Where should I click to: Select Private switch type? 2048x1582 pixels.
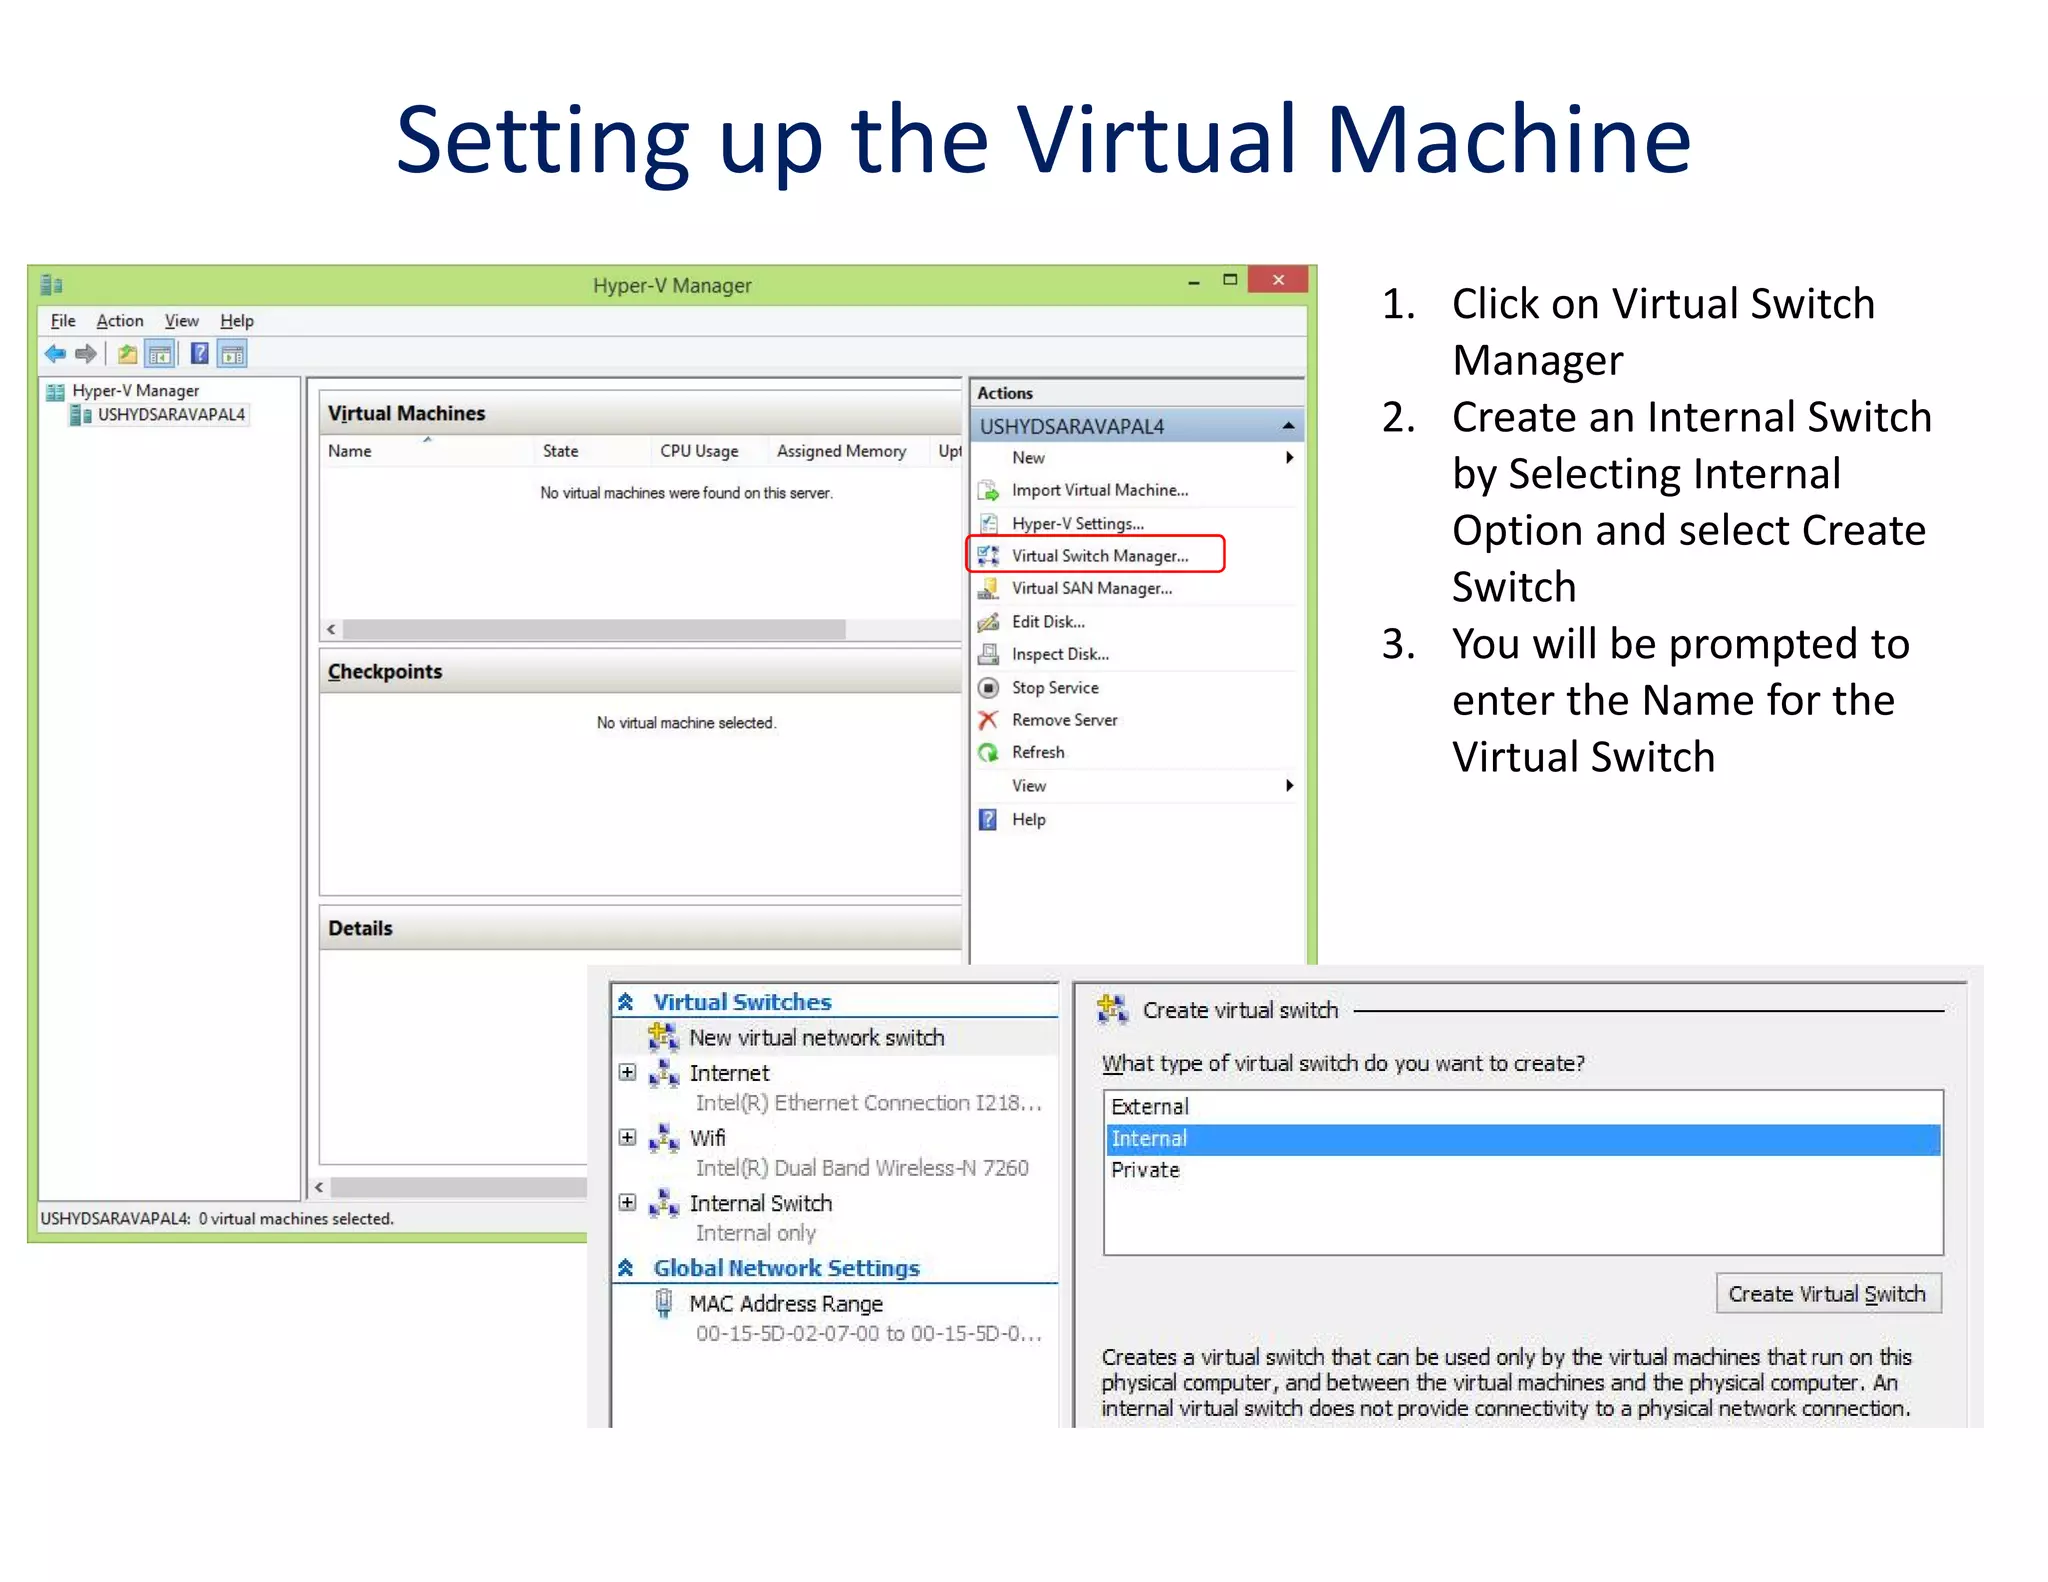click(1522, 1170)
